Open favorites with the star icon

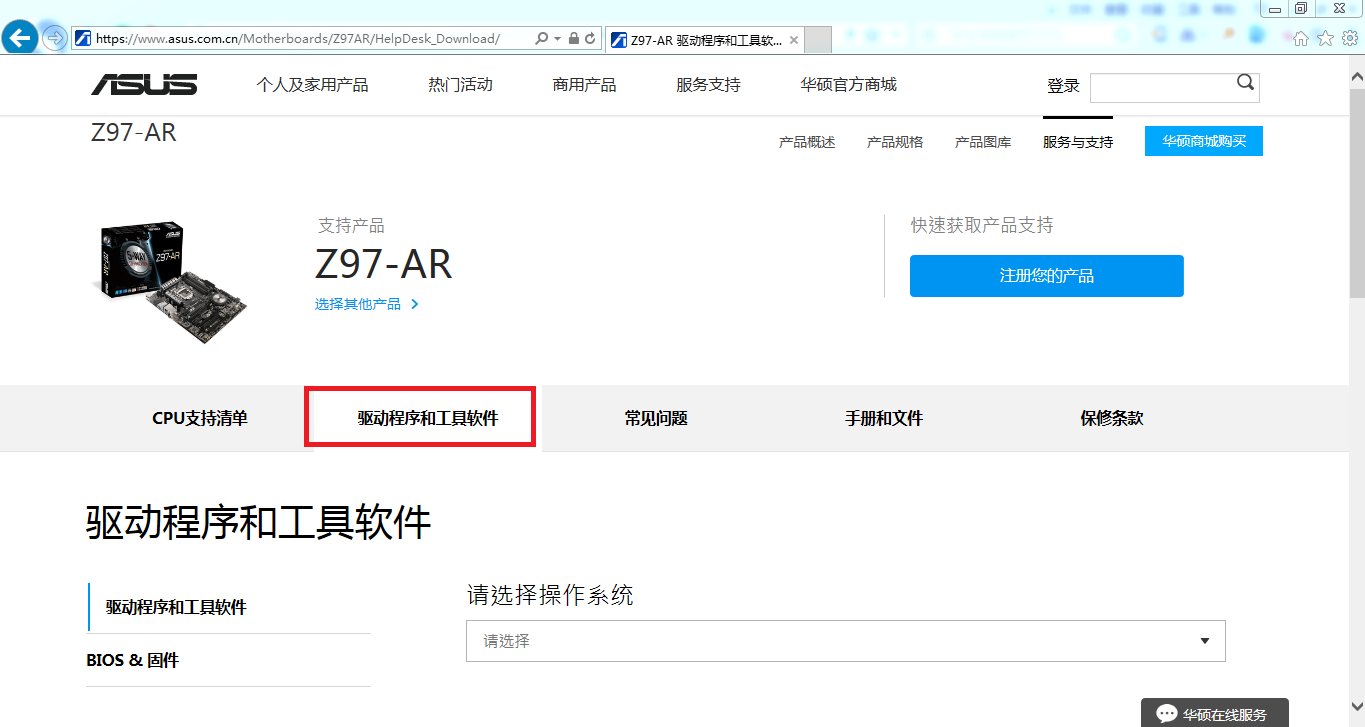pos(1325,38)
